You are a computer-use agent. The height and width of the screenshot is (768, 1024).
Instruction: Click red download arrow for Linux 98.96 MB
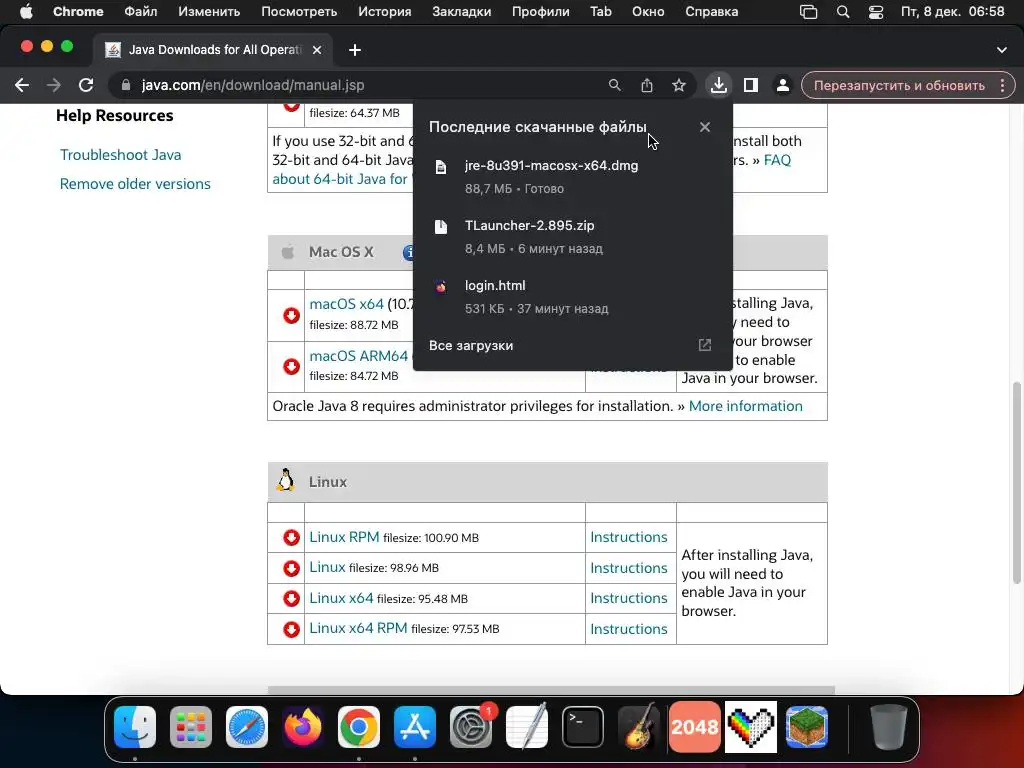[x=291, y=568]
